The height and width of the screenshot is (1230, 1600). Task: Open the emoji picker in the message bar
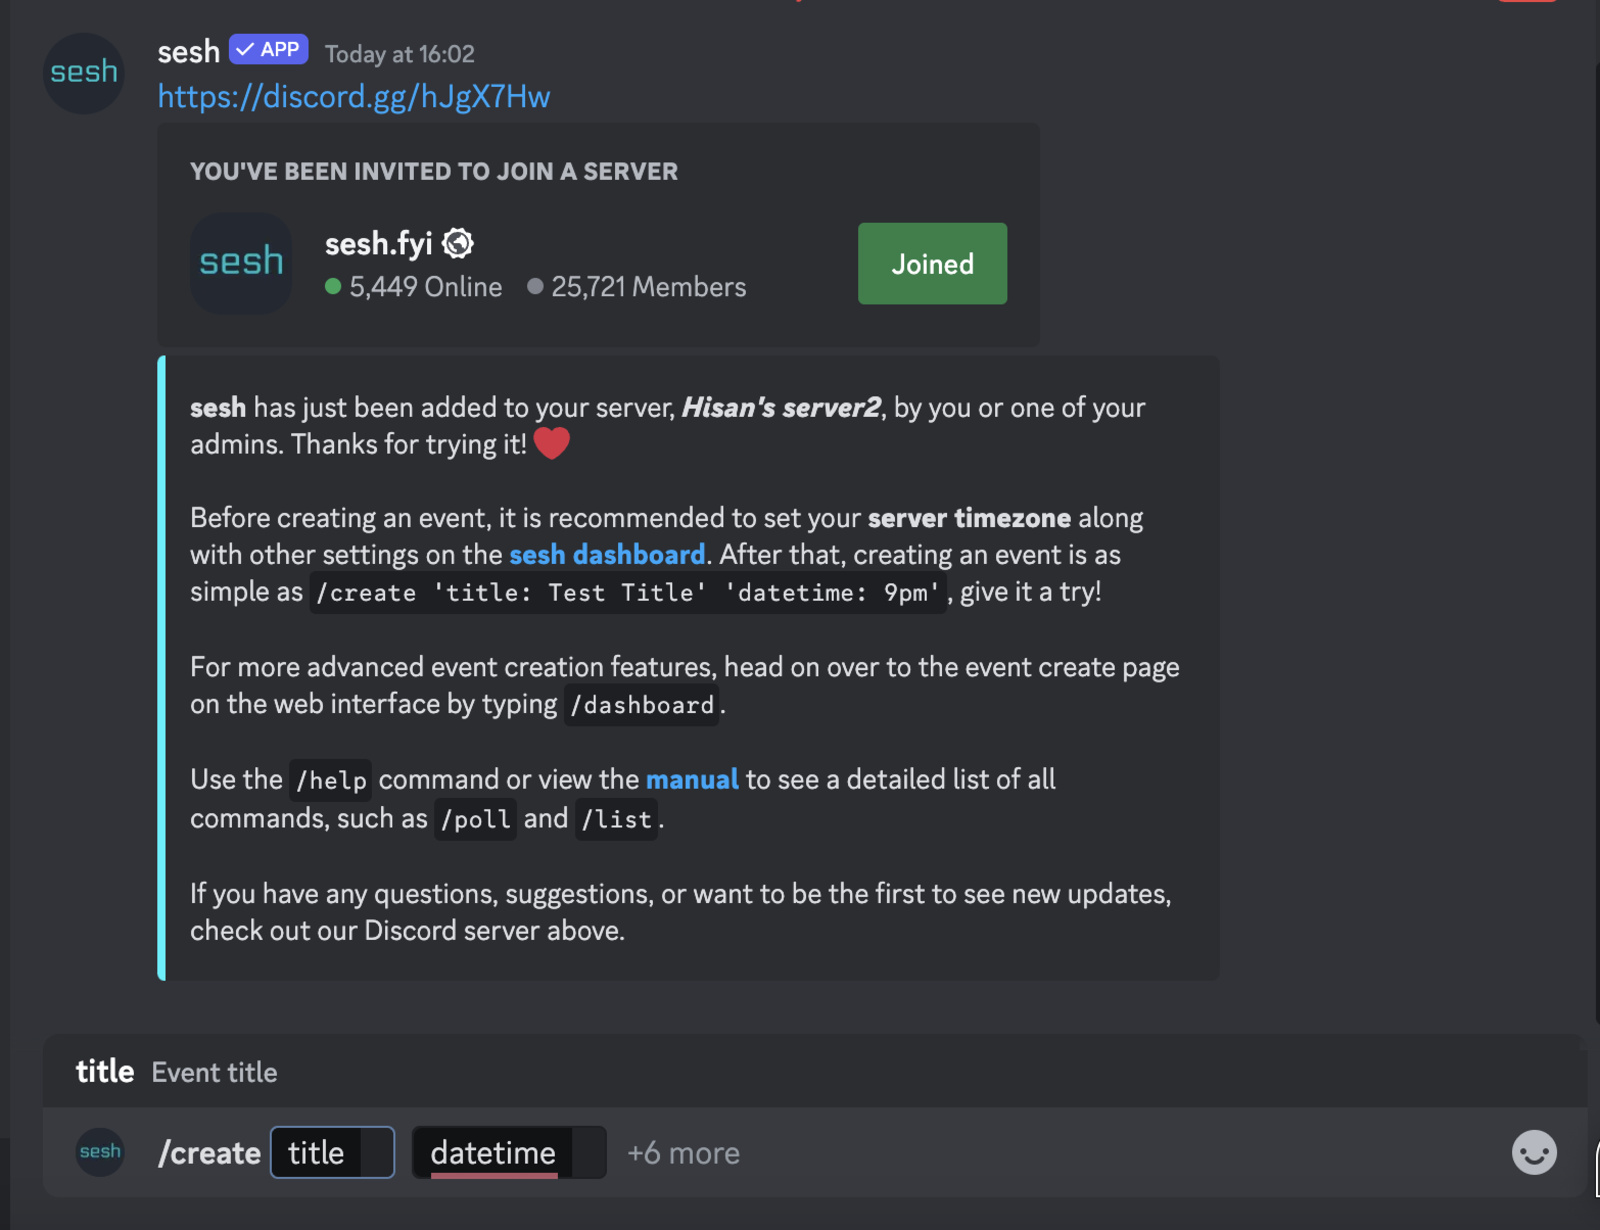click(1536, 1153)
